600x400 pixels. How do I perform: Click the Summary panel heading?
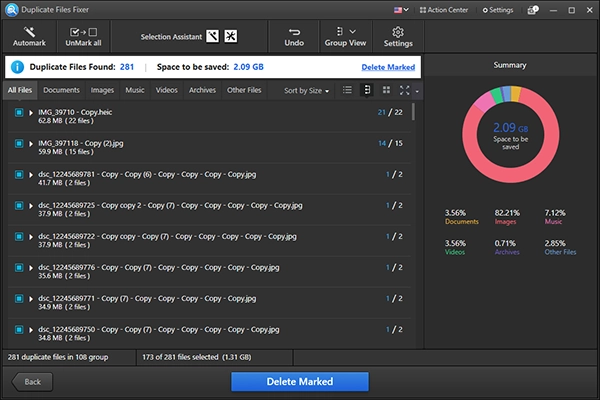[510, 65]
